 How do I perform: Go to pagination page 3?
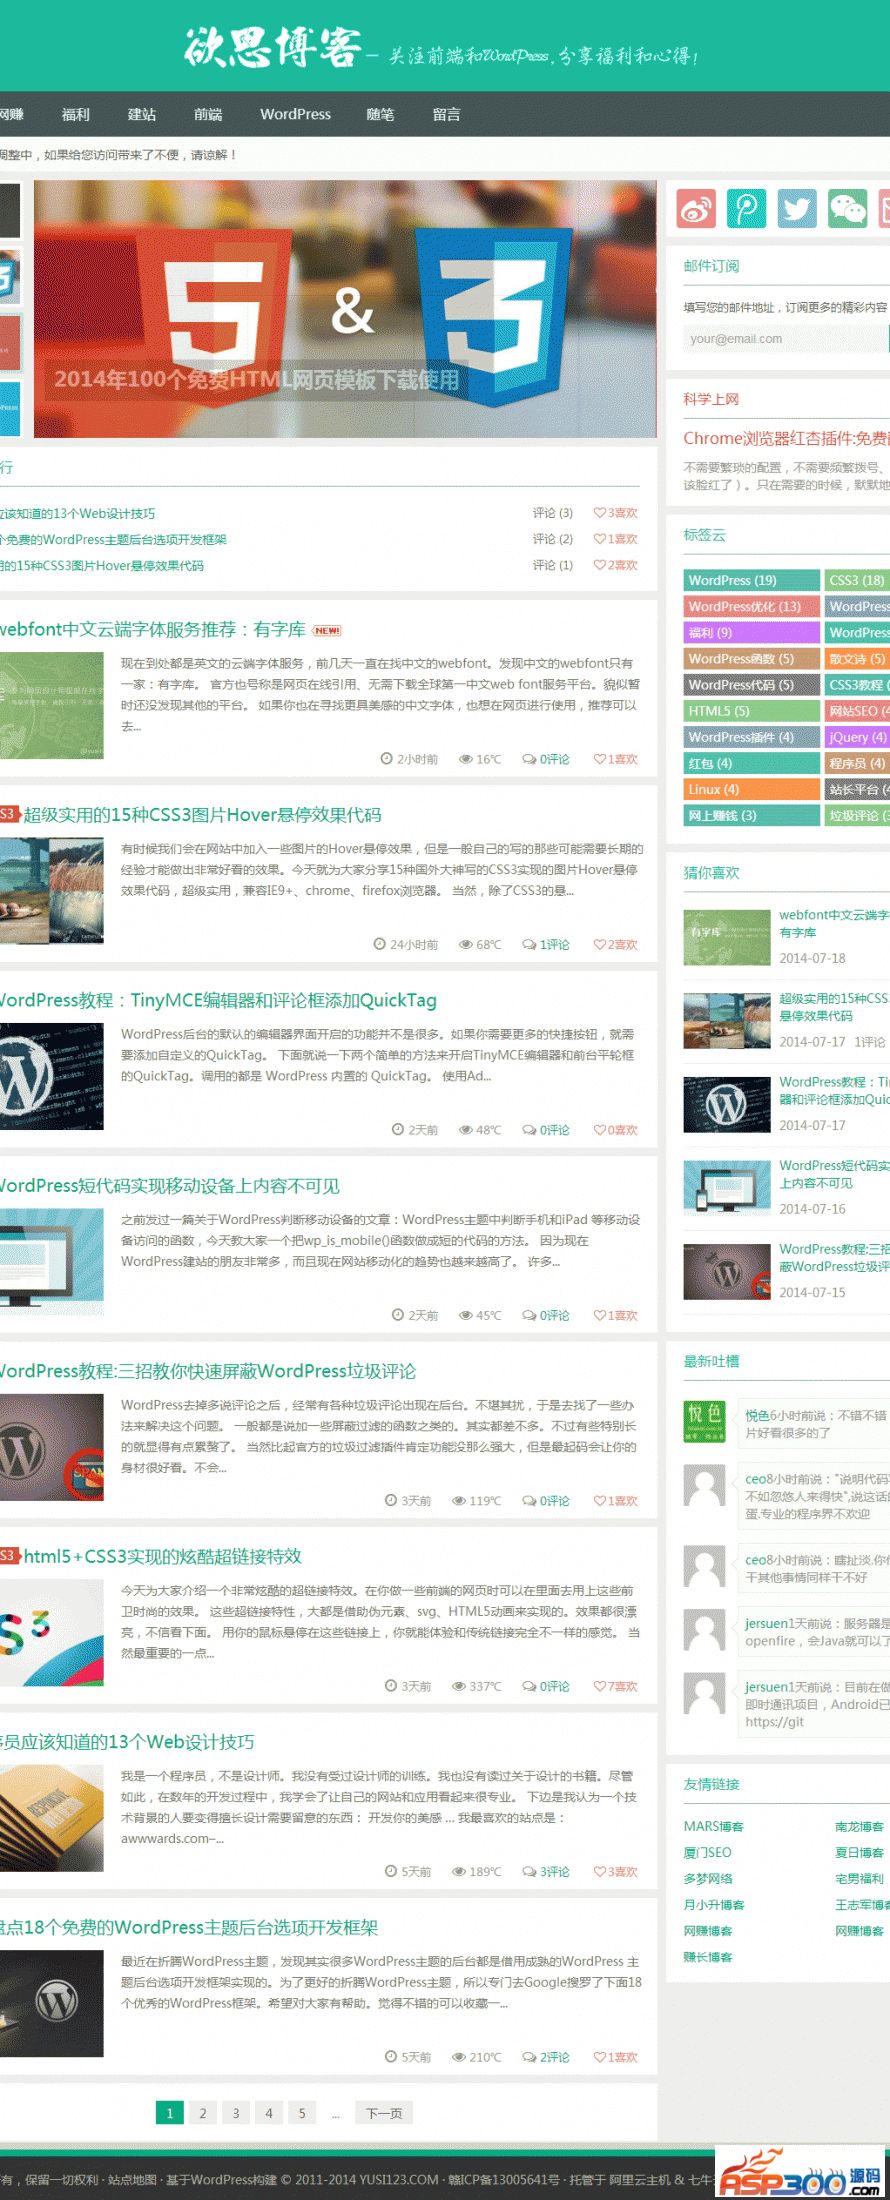click(x=236, y=2113)
